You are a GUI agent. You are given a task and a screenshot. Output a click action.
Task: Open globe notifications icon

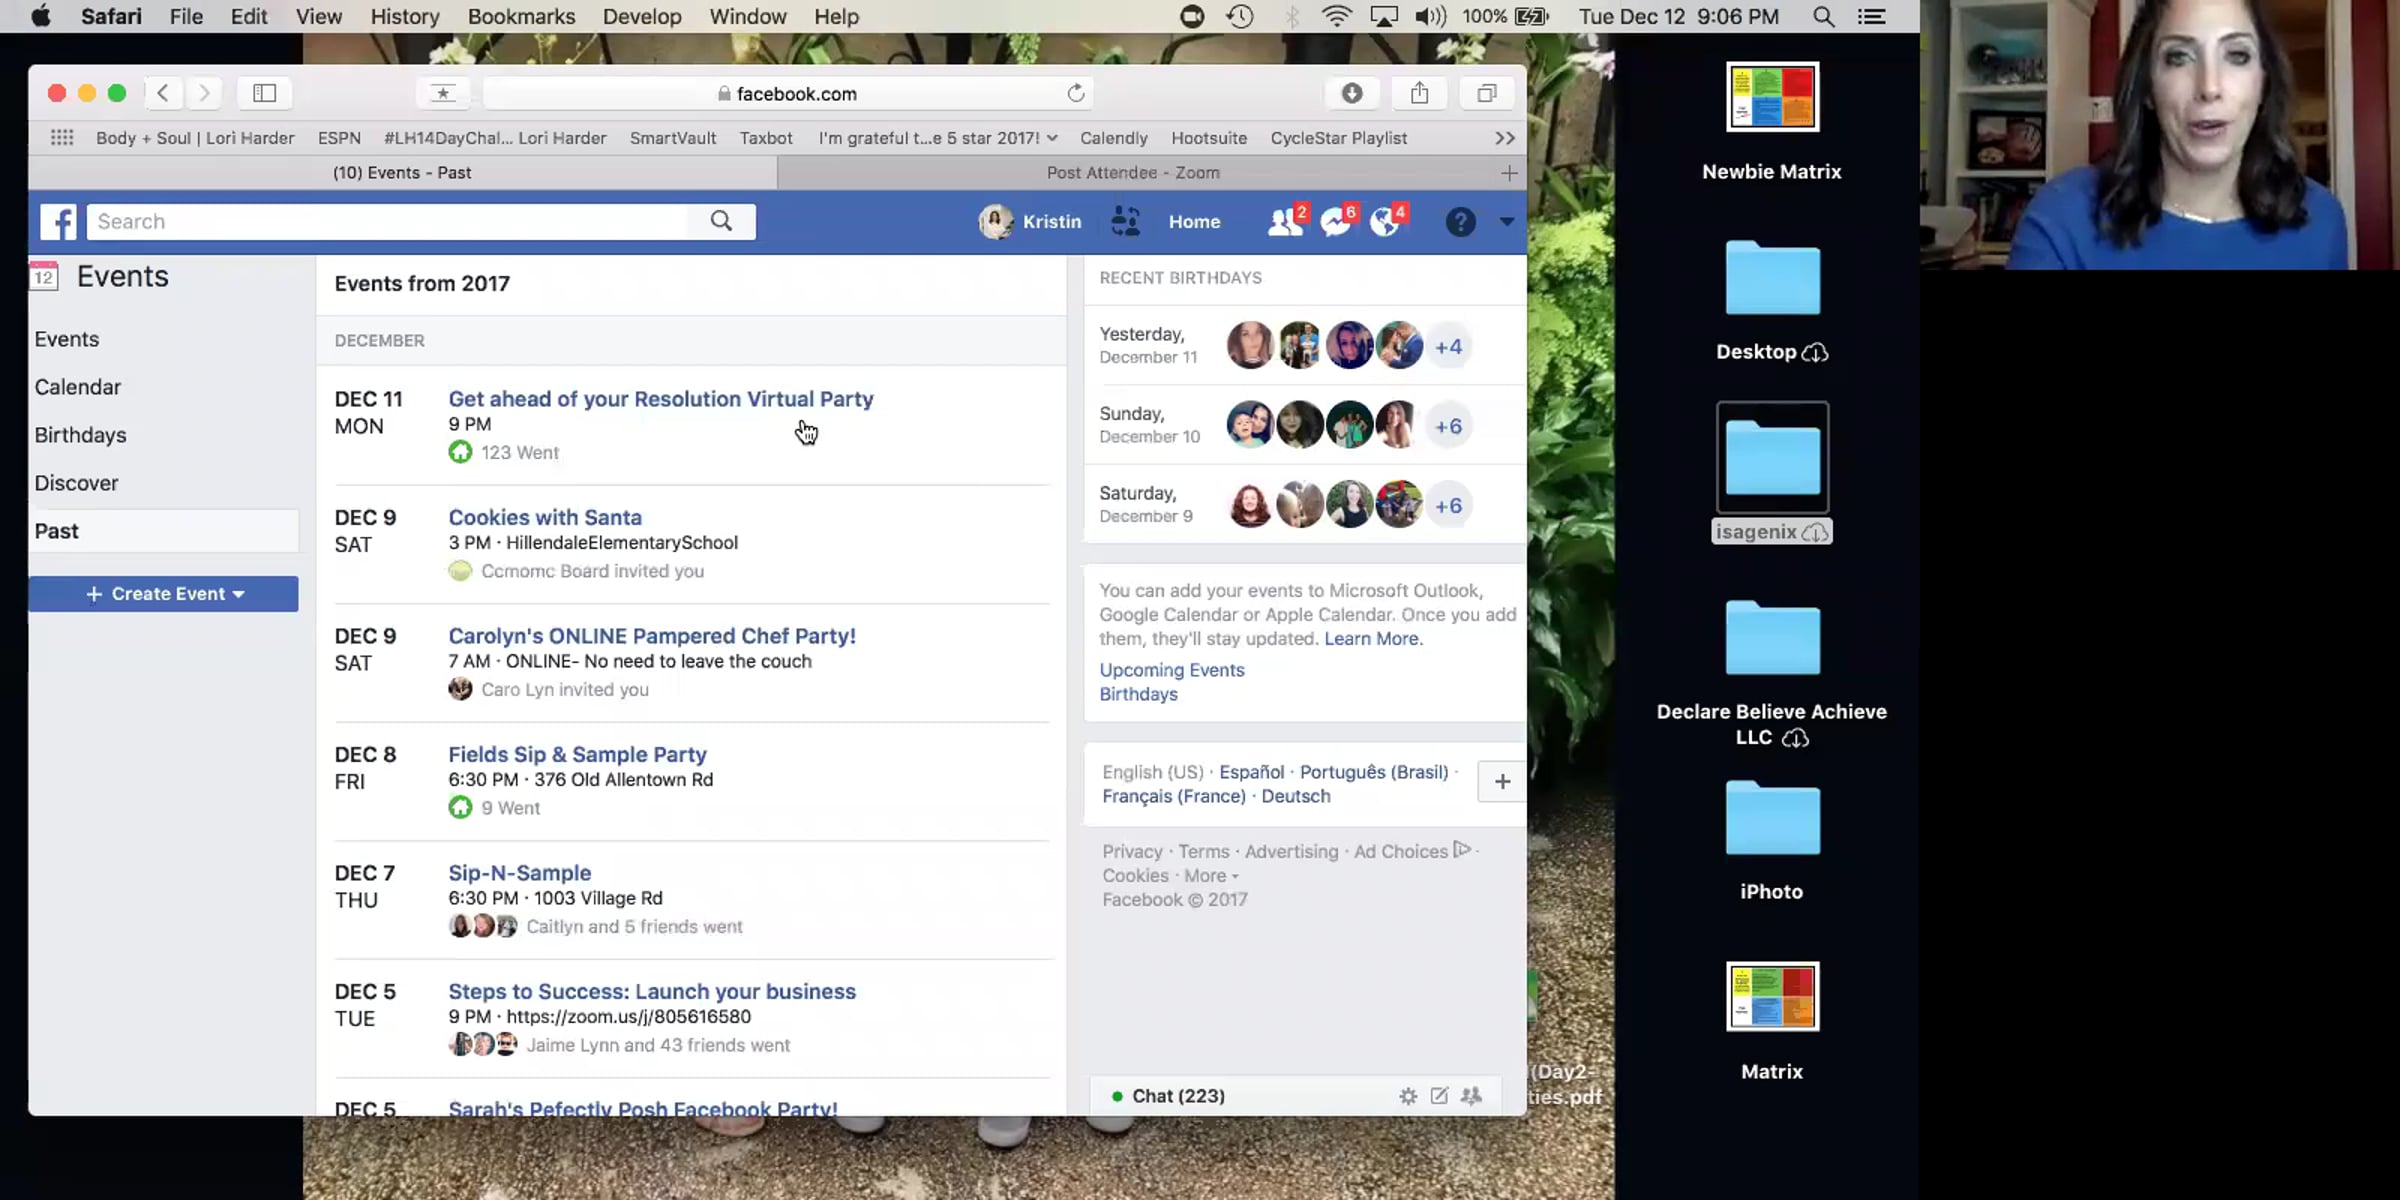coord(1386,222)
